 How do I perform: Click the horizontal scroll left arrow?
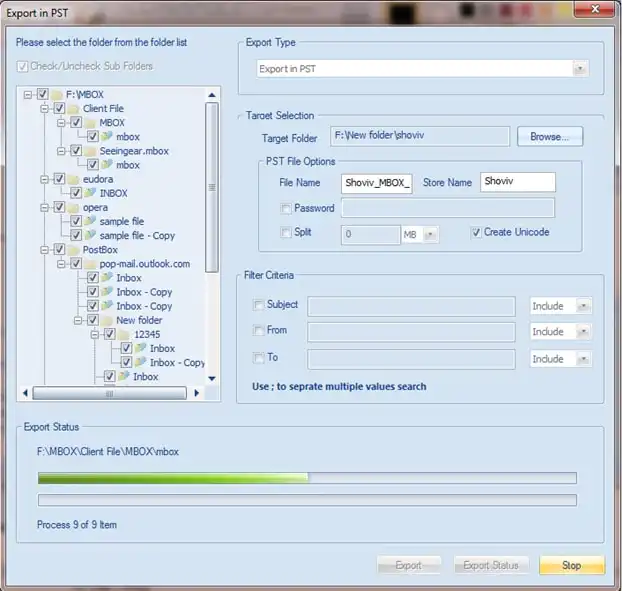(25, 393)
